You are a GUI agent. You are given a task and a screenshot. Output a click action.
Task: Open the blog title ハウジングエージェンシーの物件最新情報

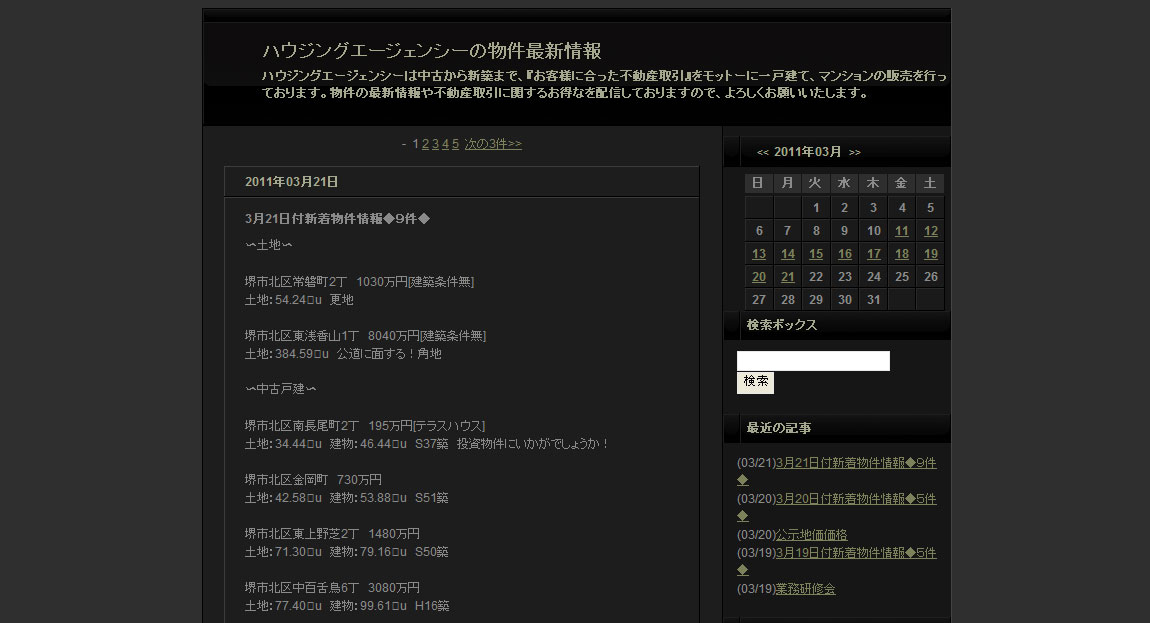[x=431, y=51]
